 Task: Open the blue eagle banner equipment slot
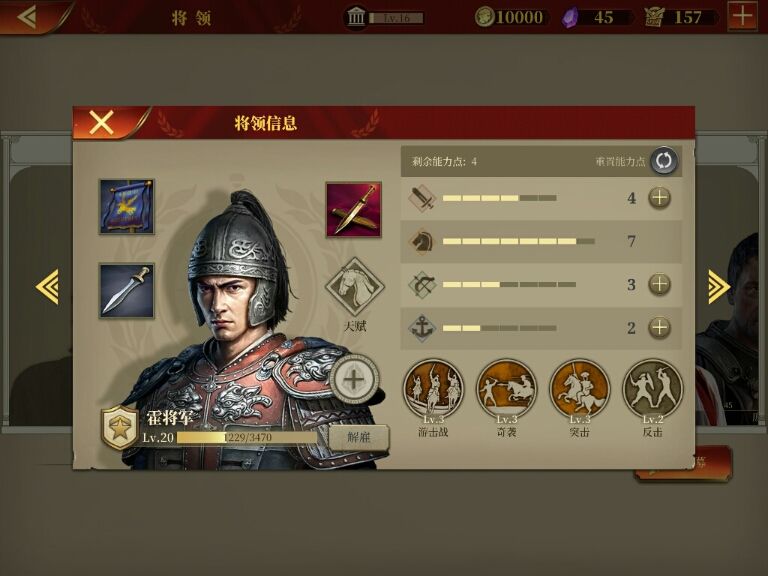point(127,207)
